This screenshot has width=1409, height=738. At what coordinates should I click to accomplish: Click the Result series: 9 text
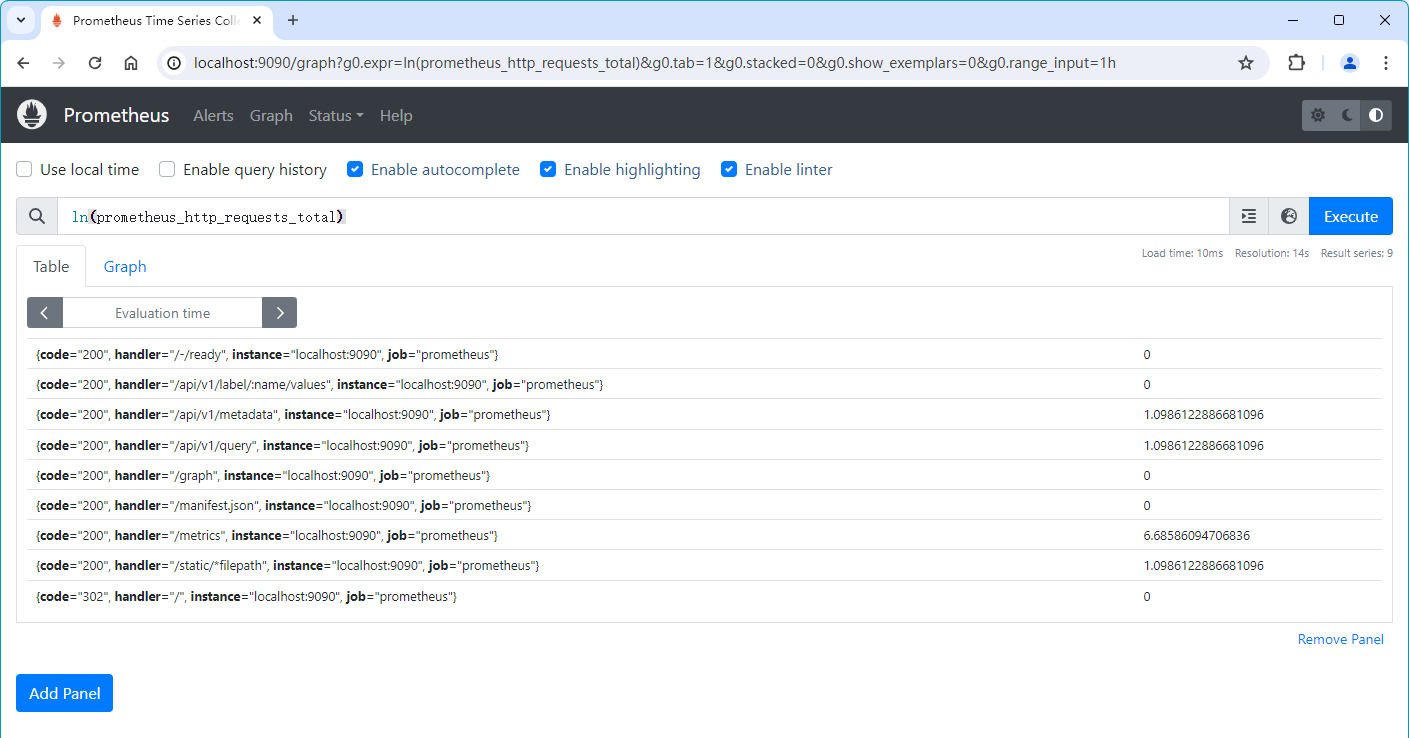point(1357,253)
